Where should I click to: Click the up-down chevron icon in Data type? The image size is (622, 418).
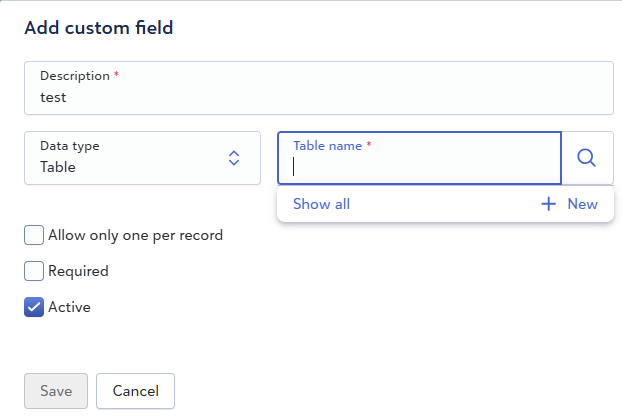[x=234, y=158]
